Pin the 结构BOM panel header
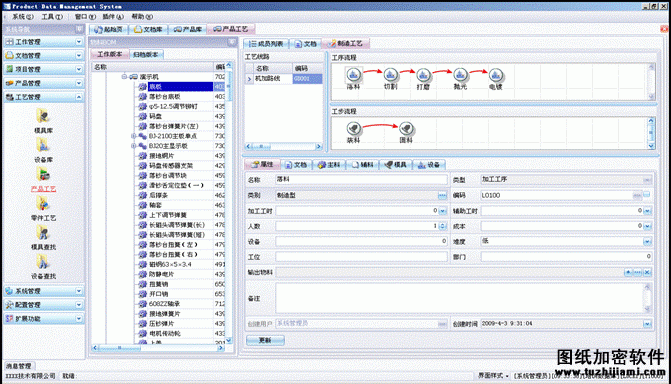 232,42
